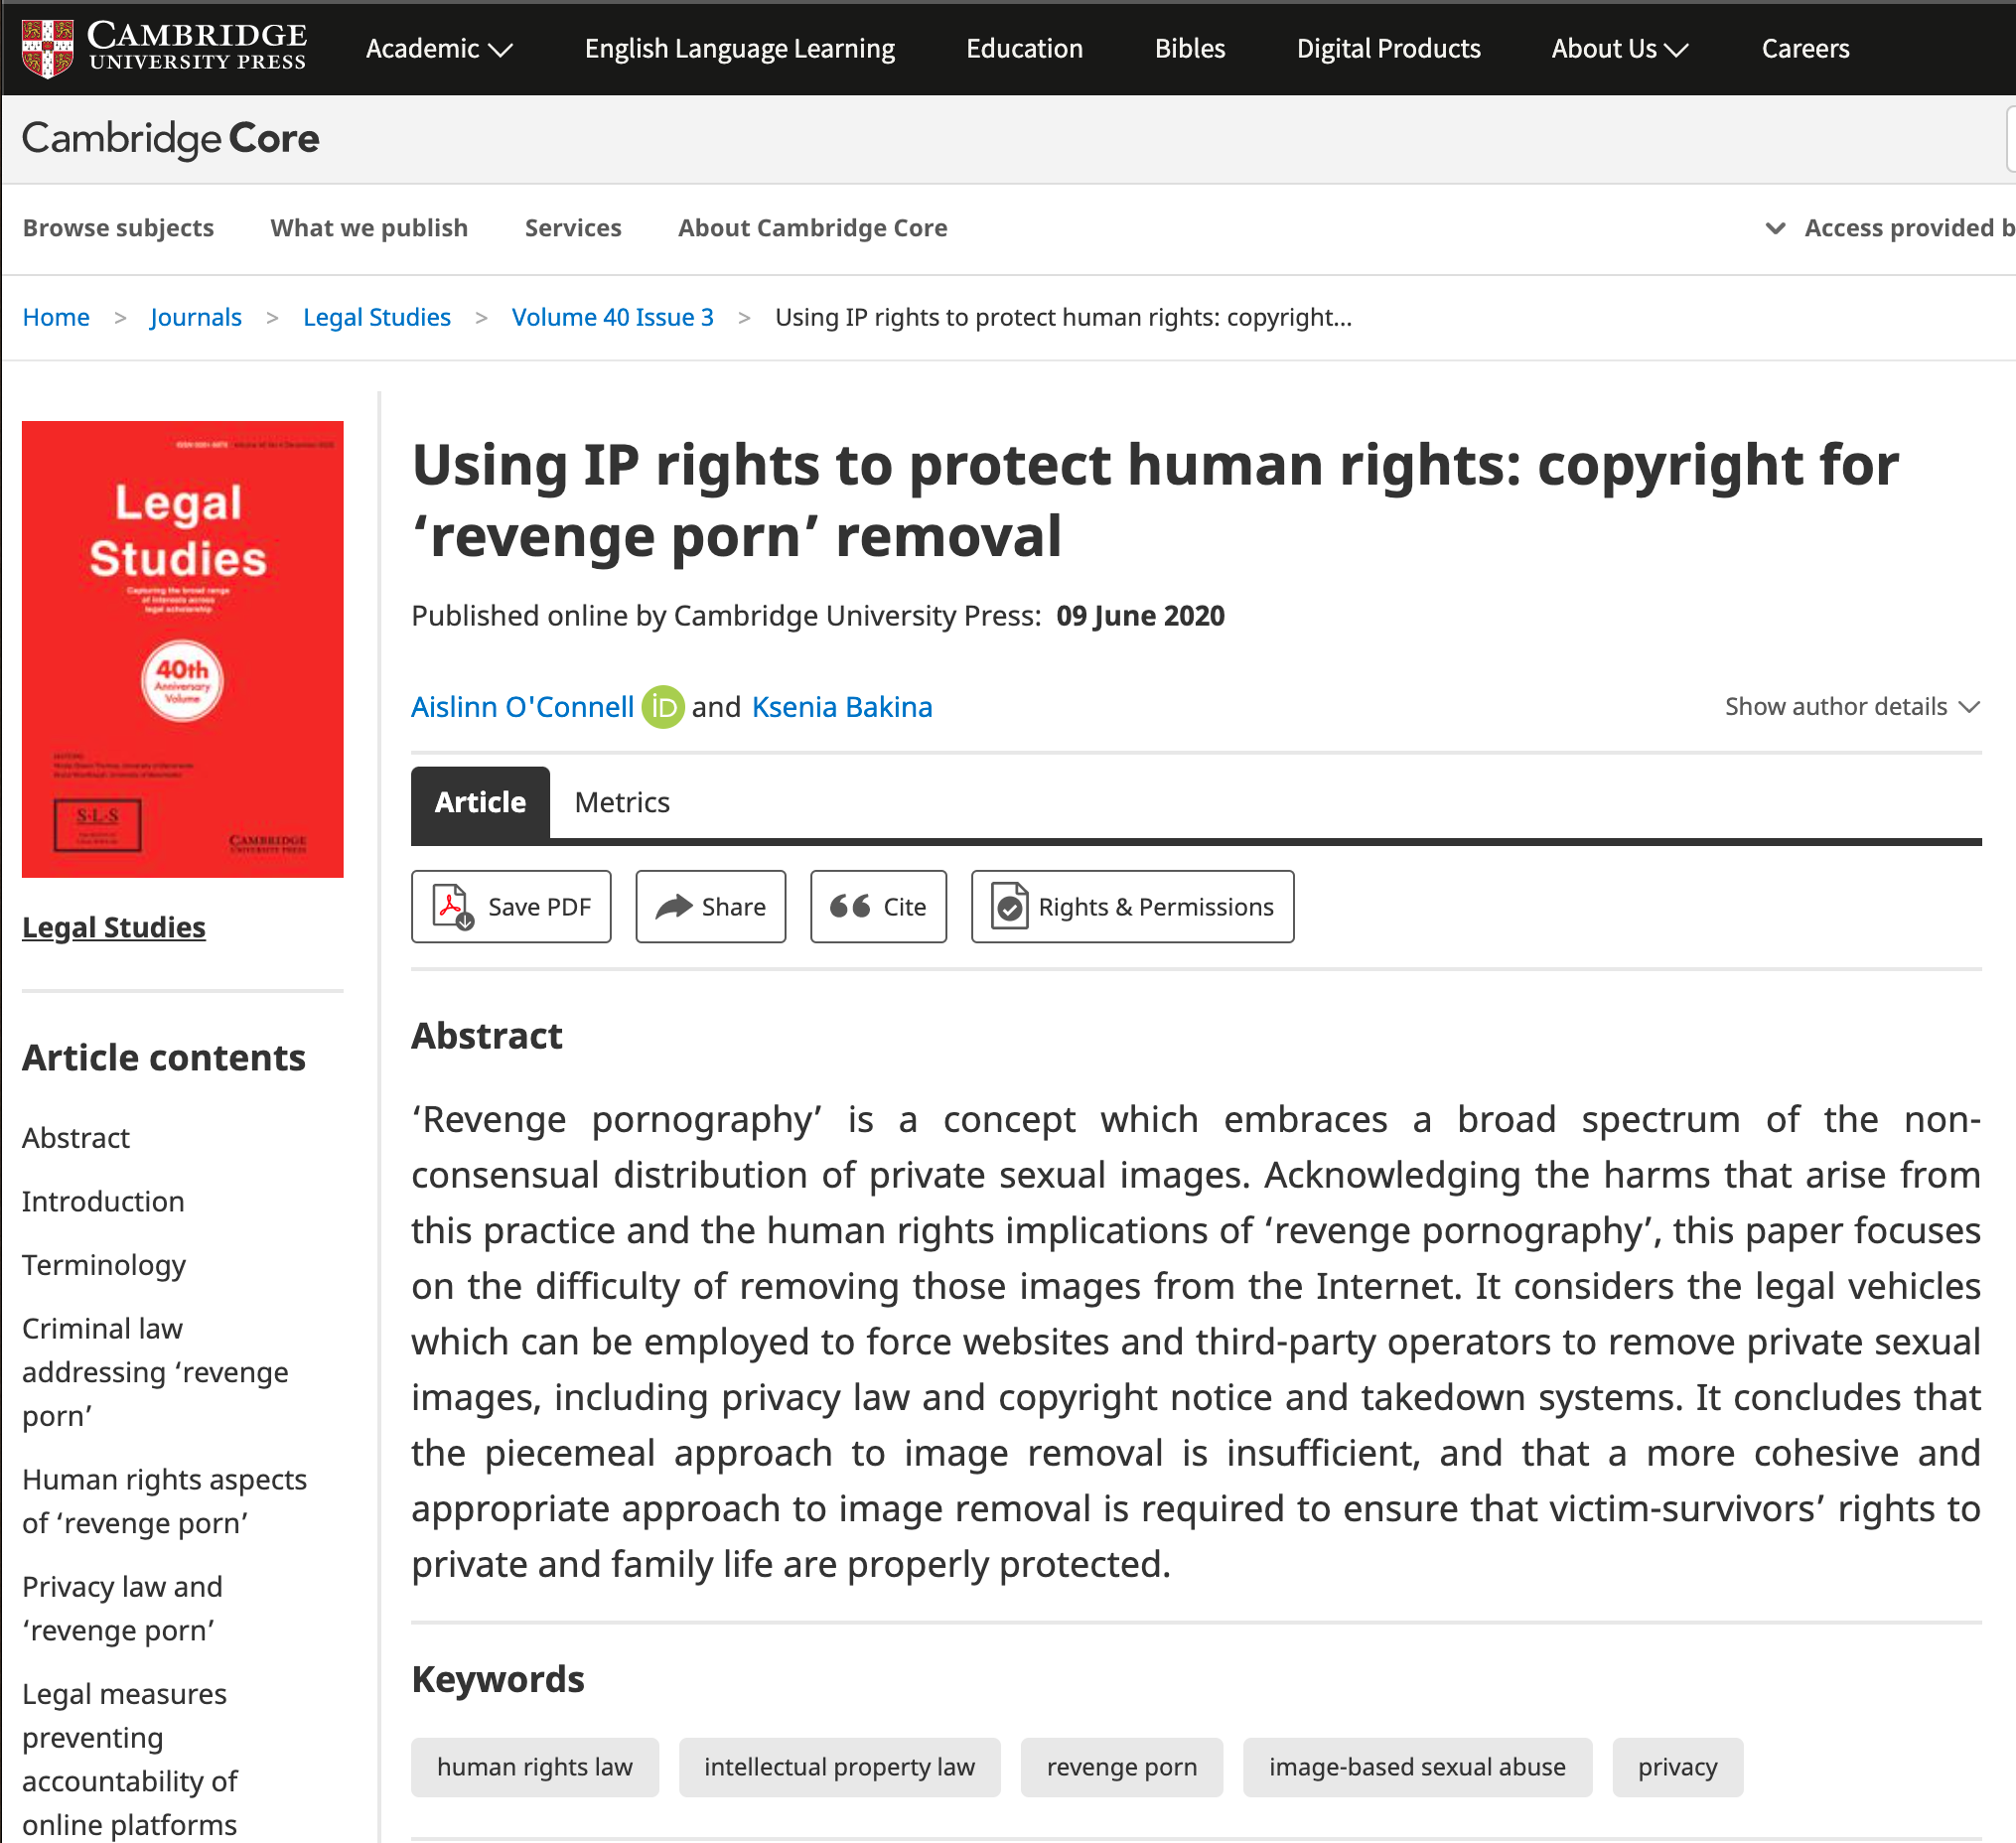Click the Save PDF button

point(511,907)
